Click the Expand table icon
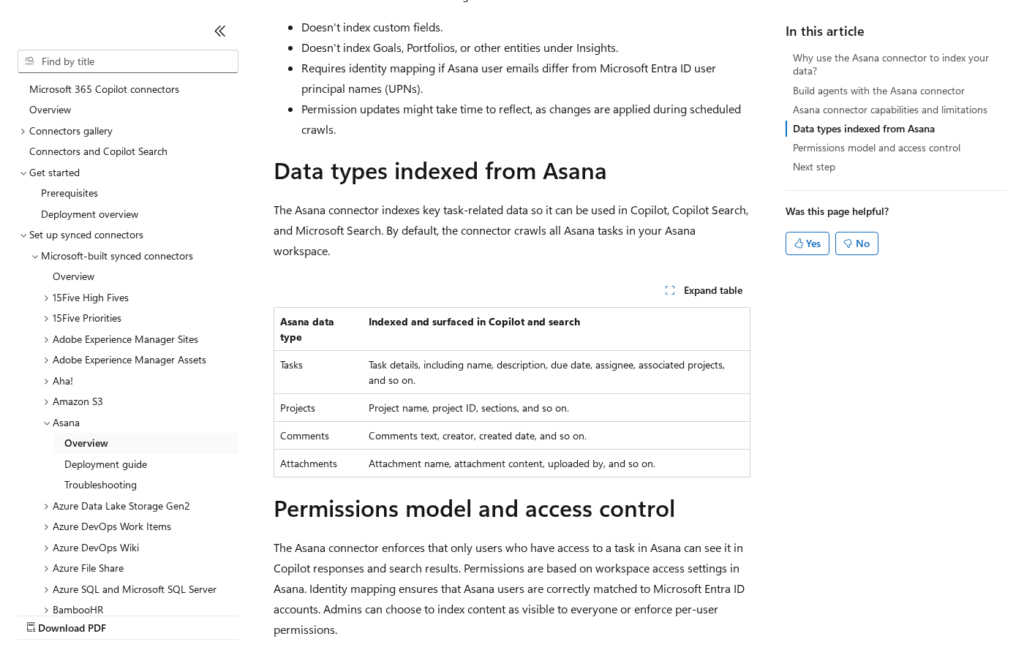Image resolution: width=1024 pixels, height=658 pixels. pyautogui.click(x=669, y=290)
